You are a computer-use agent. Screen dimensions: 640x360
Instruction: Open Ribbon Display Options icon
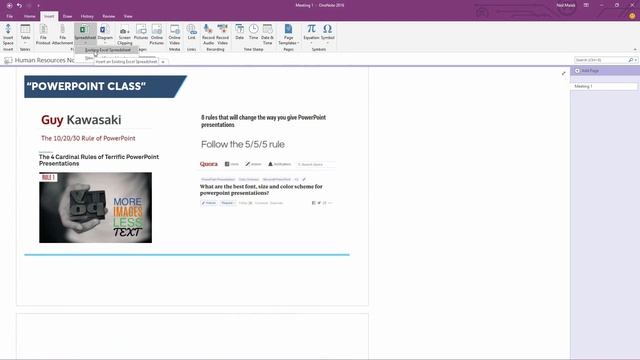(x=586, y=5)
